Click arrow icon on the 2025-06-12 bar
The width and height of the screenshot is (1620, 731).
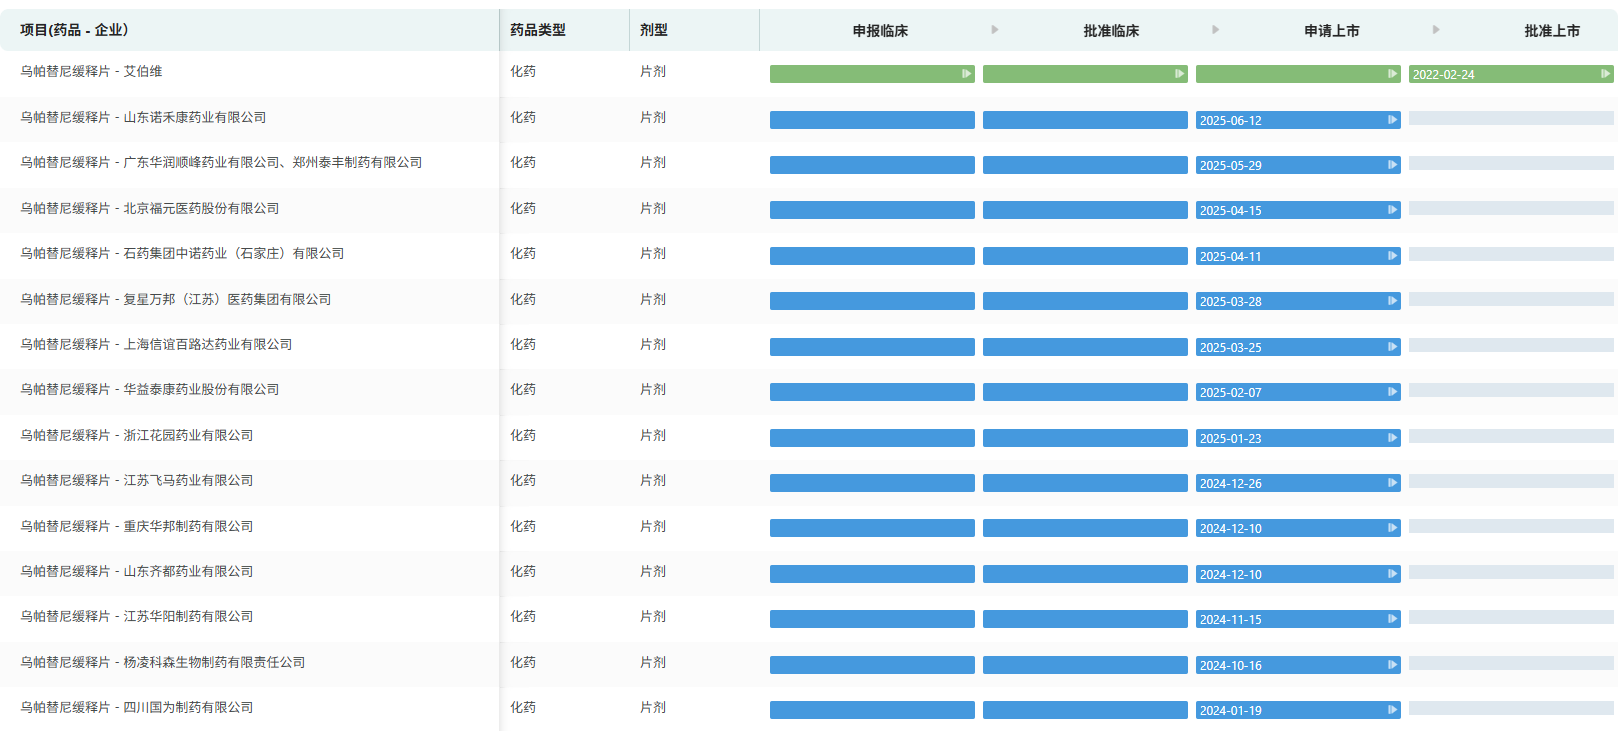[1392, 120]
